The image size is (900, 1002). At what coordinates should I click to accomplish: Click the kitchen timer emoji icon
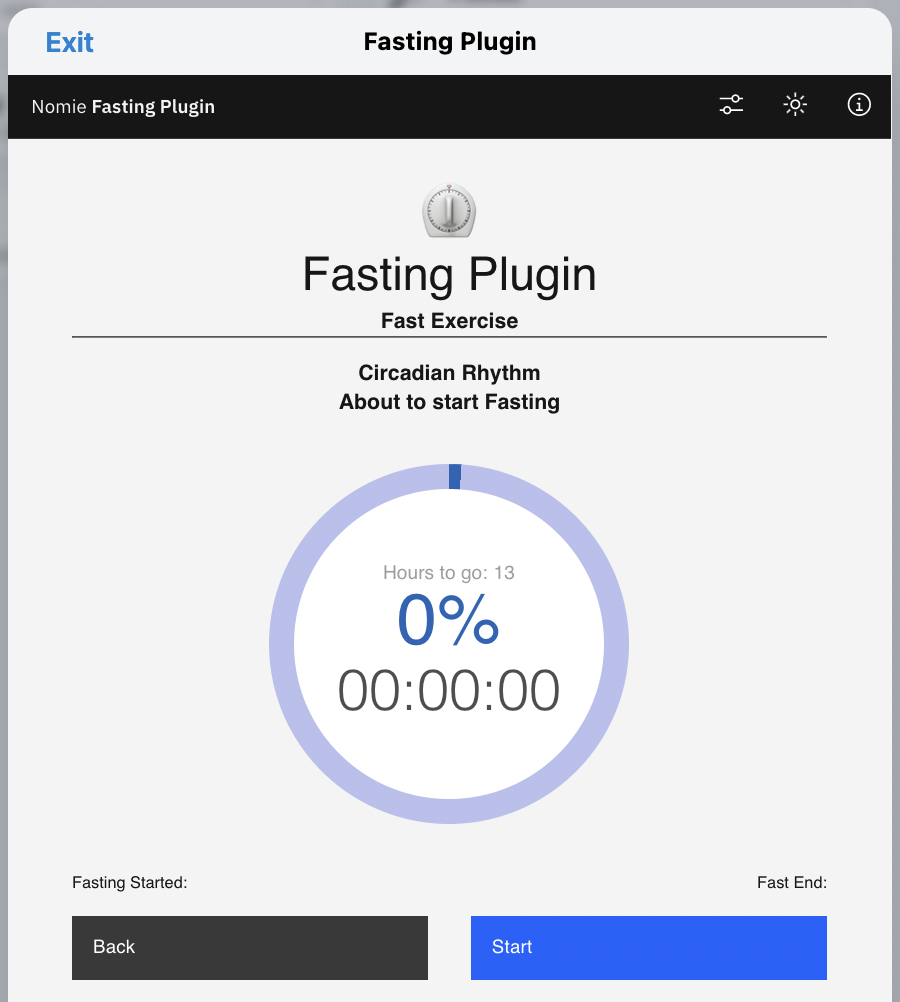click(449, 211)
